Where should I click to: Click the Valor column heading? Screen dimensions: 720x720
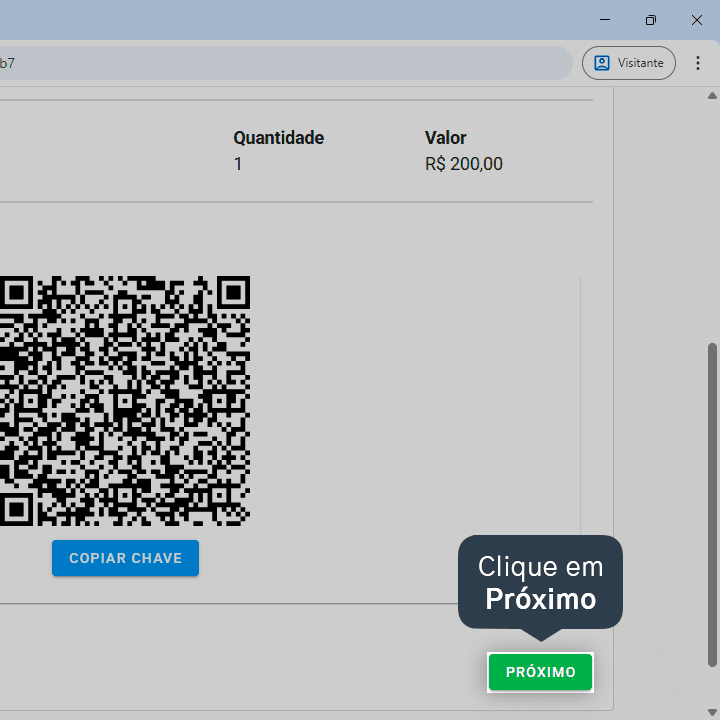coord(445,138)
